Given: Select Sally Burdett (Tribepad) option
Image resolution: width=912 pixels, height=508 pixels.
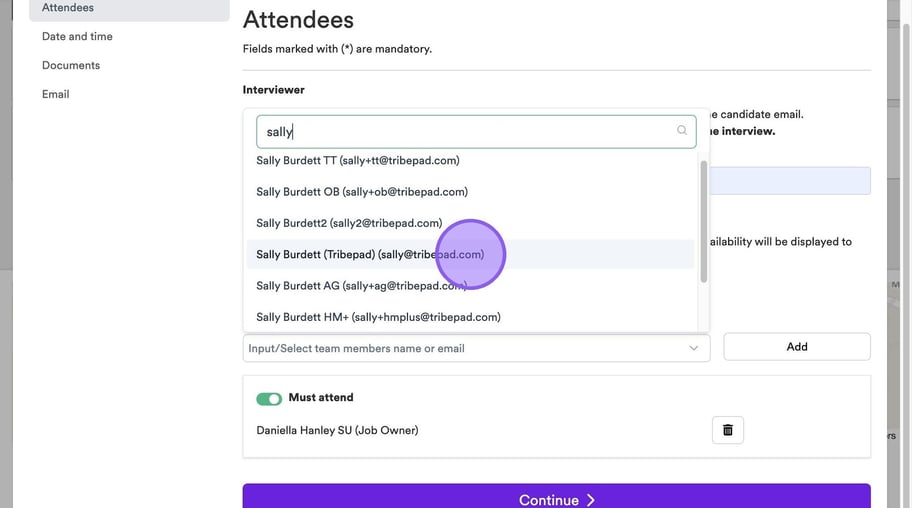Looking at the screenshot, I should click(x=370, y=254).
